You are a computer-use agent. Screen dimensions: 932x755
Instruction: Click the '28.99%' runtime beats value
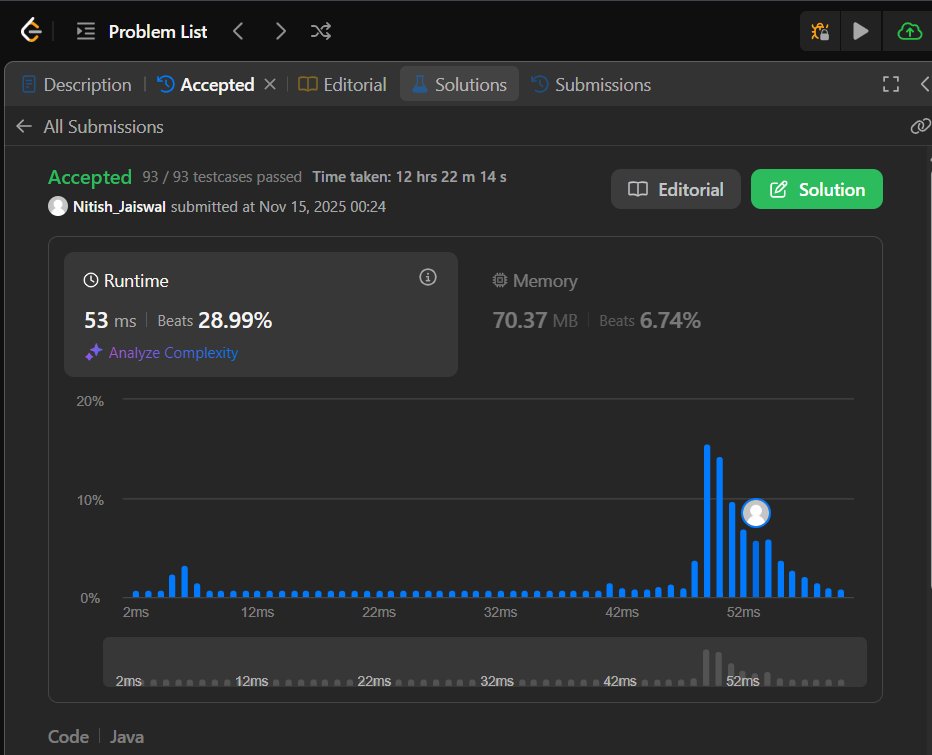(235, 320)
